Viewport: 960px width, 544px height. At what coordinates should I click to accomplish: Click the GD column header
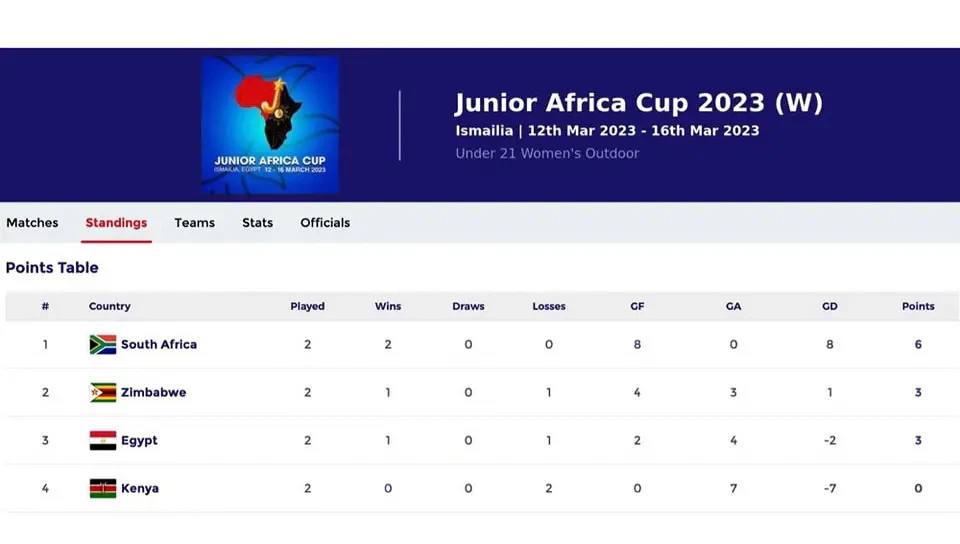tap(829, 306)
